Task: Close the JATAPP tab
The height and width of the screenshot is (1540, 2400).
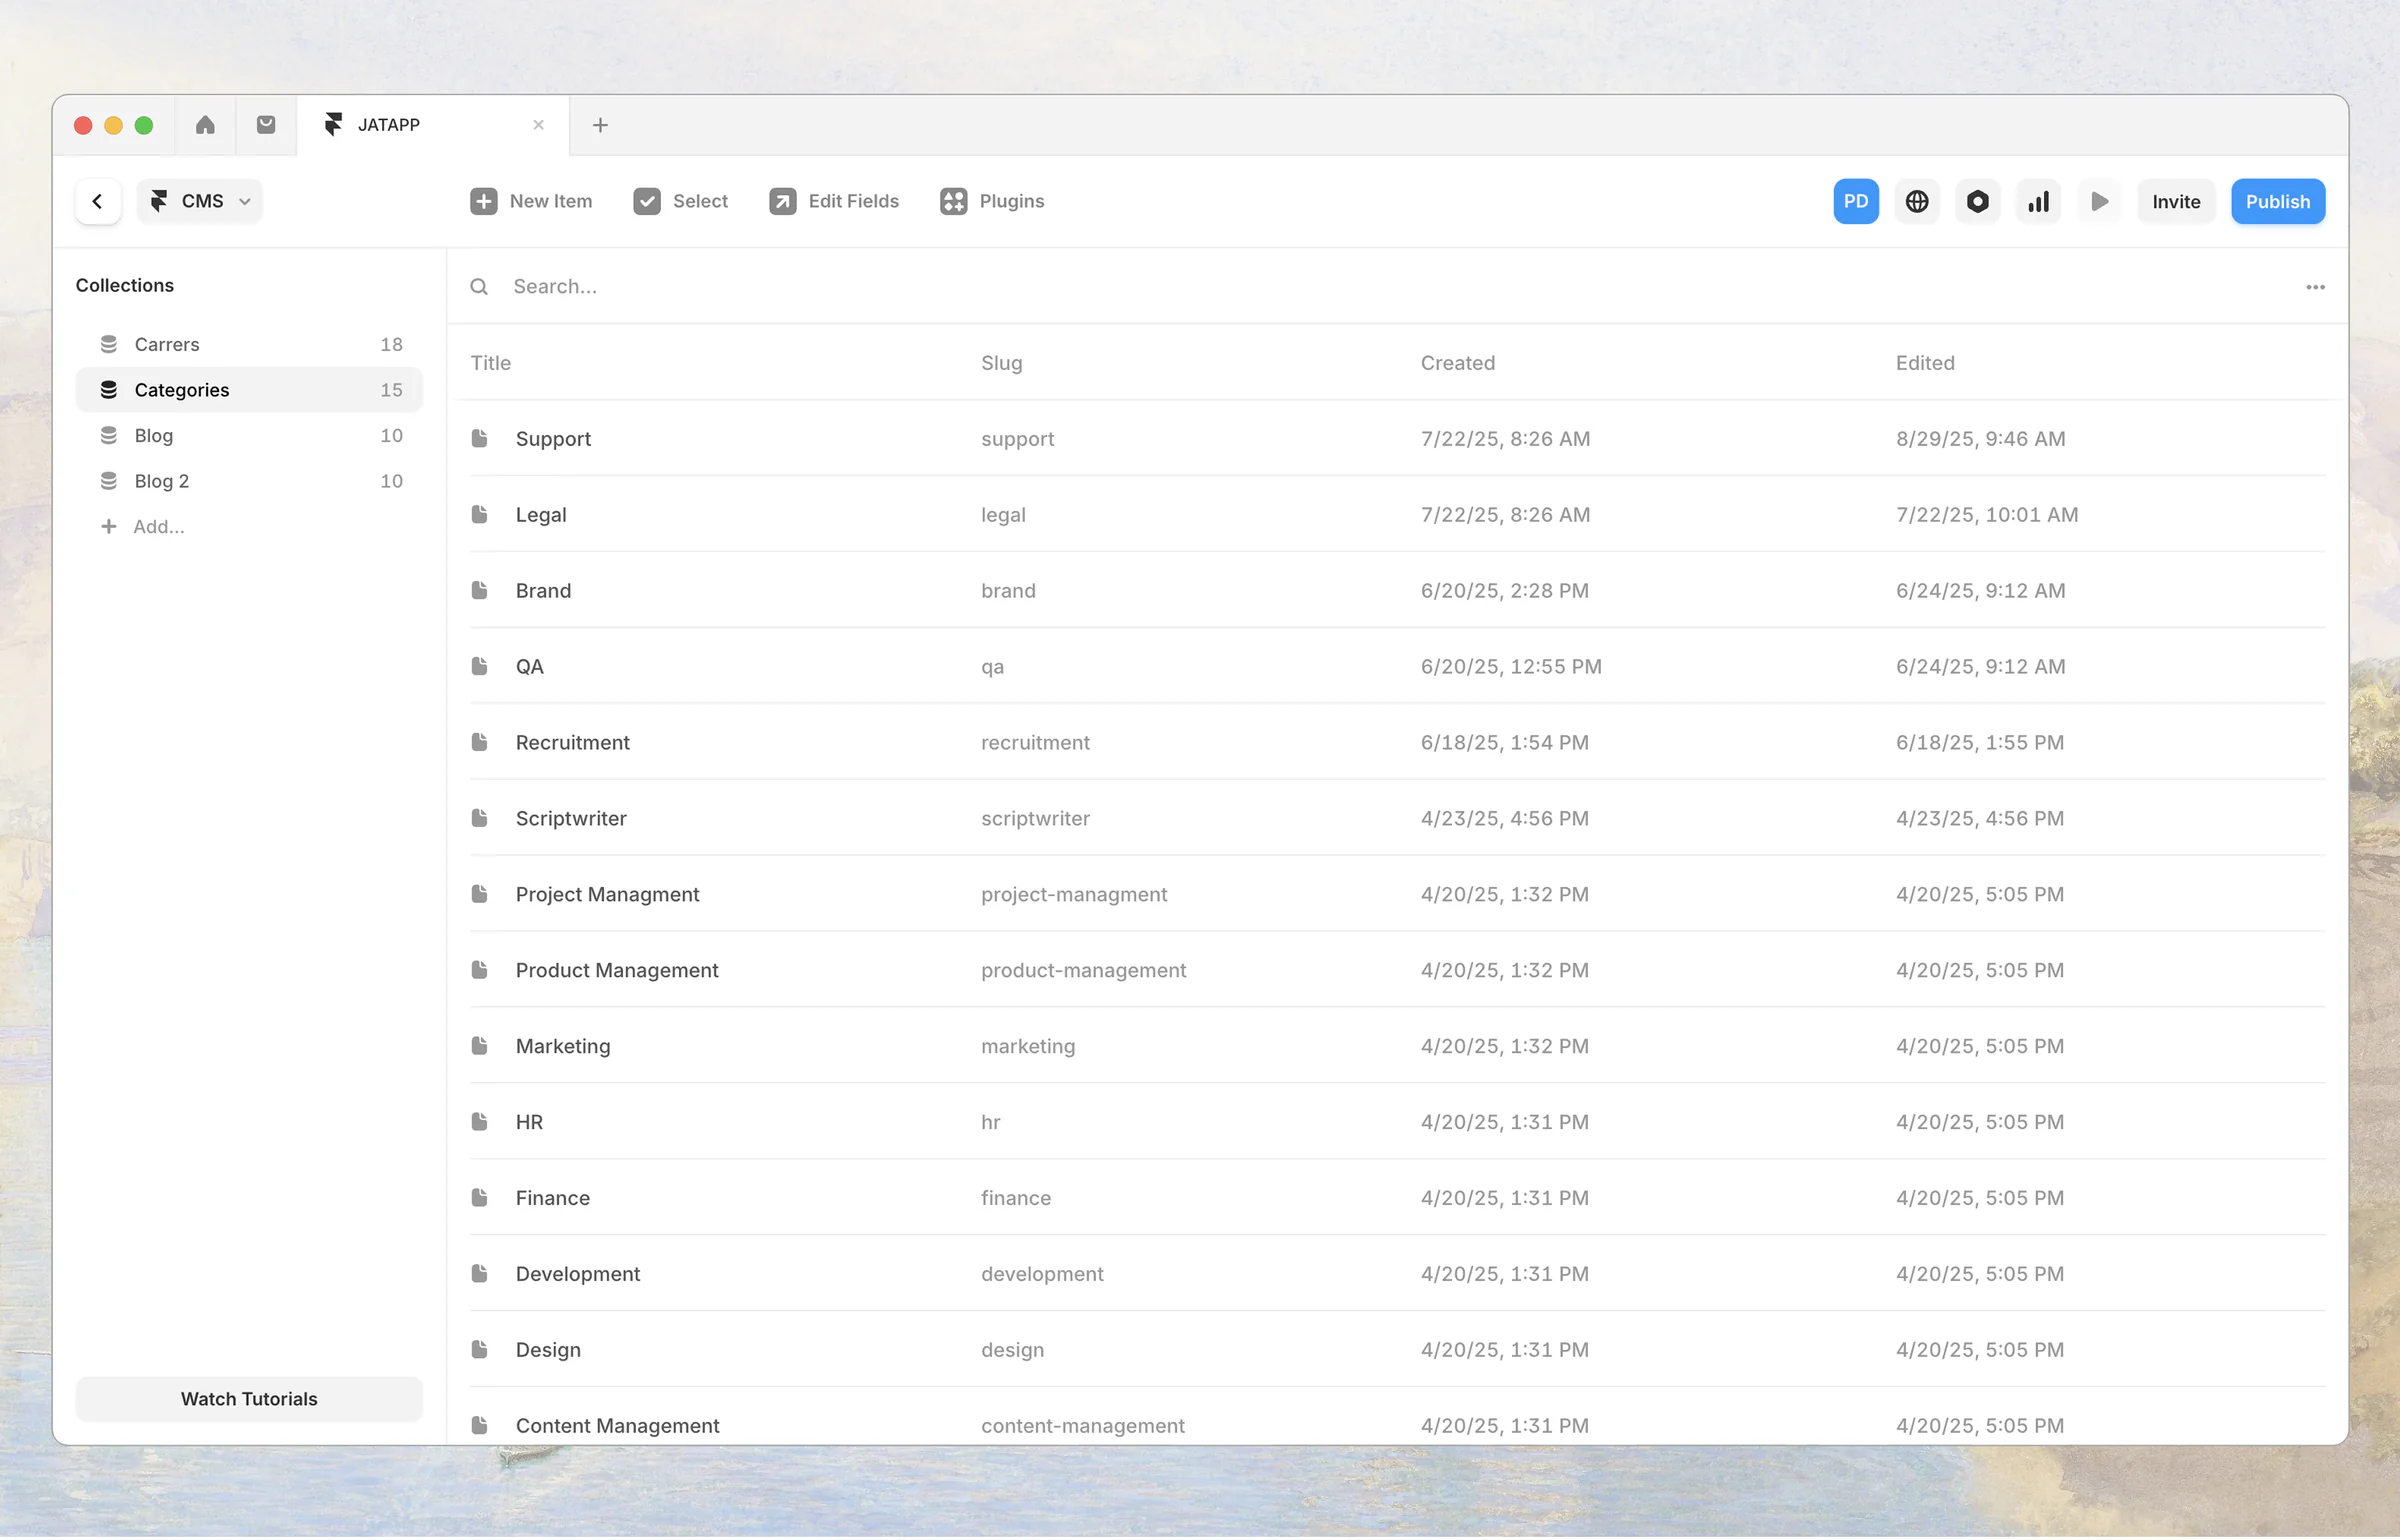Action: [539, 125]
